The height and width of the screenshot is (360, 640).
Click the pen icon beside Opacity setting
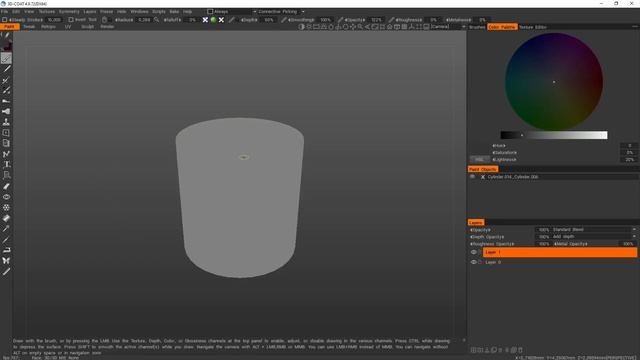coord(340,20)
